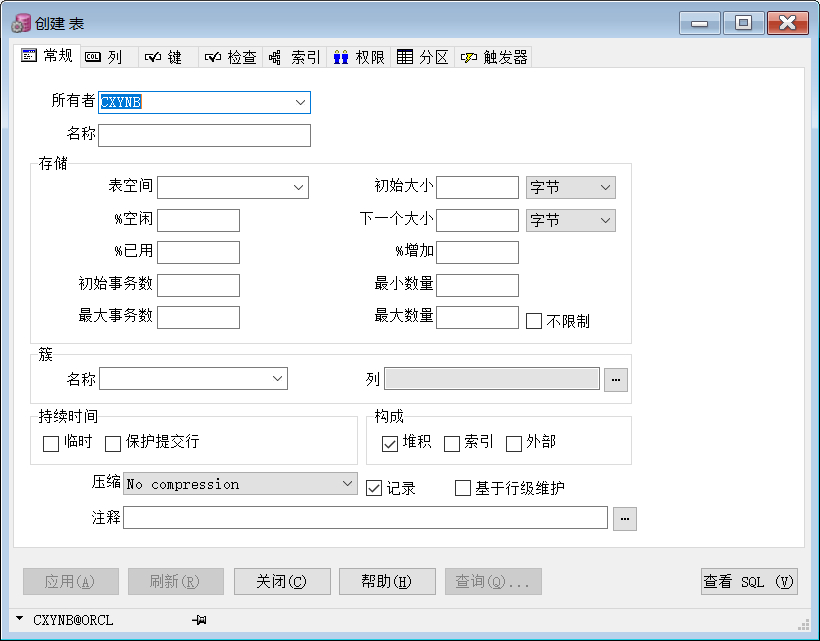
Task: Click the ellipsis button next to 簇 列
Action: (616, 380)
